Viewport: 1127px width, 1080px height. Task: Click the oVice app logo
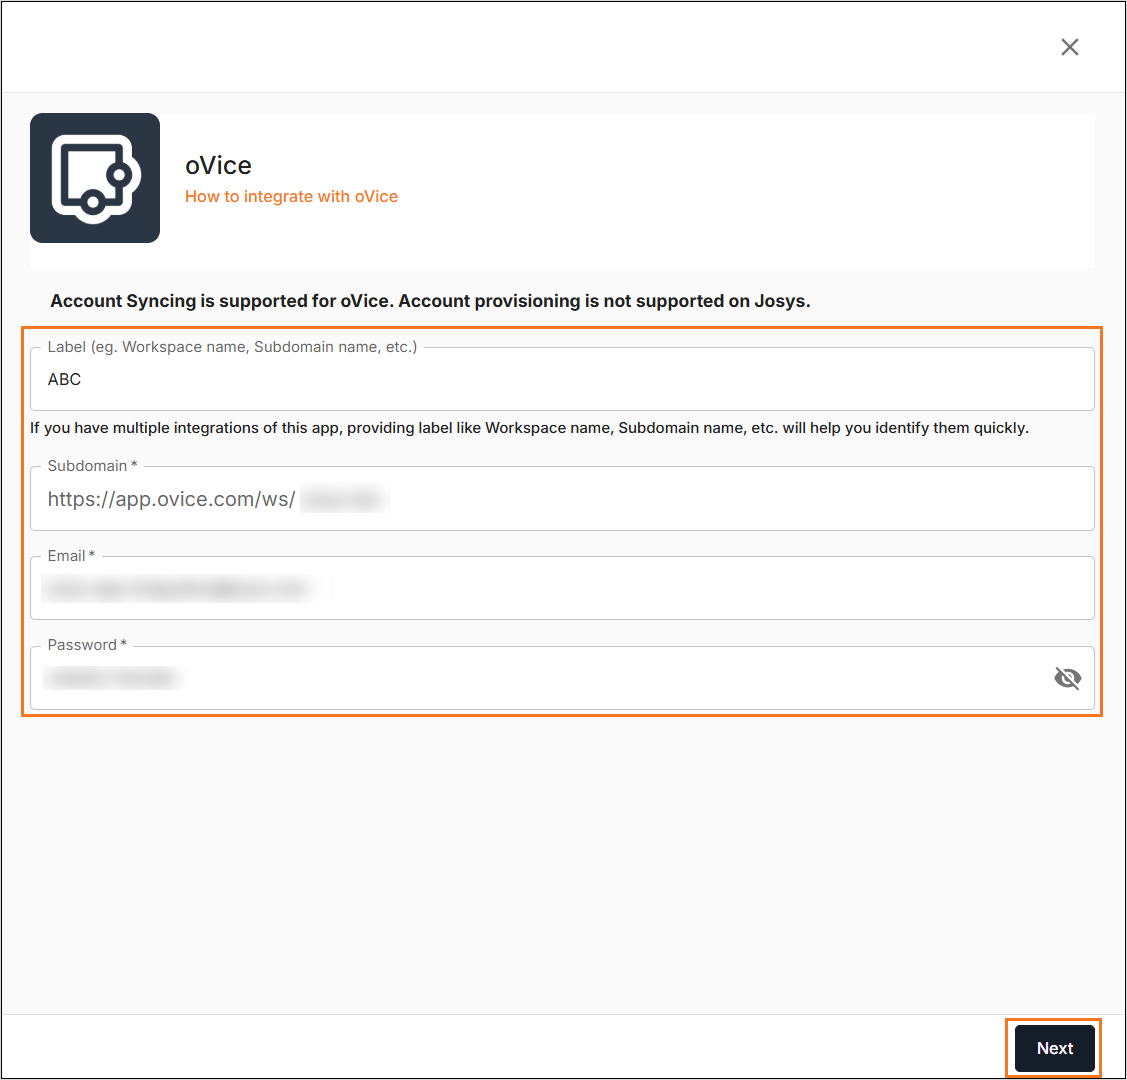pyautogui.click(x=95, y=178)
